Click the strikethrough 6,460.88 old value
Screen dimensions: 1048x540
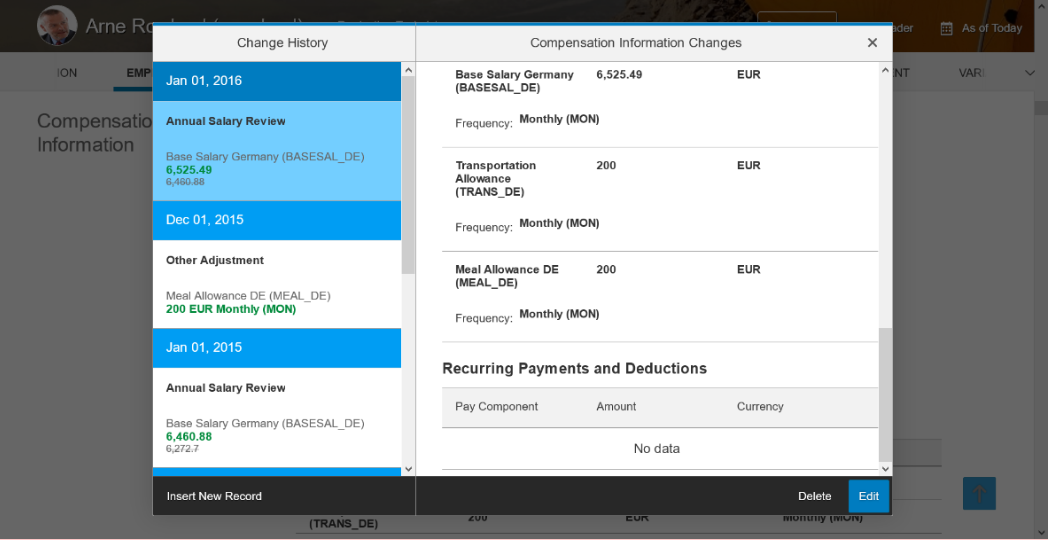coord(185,181)
